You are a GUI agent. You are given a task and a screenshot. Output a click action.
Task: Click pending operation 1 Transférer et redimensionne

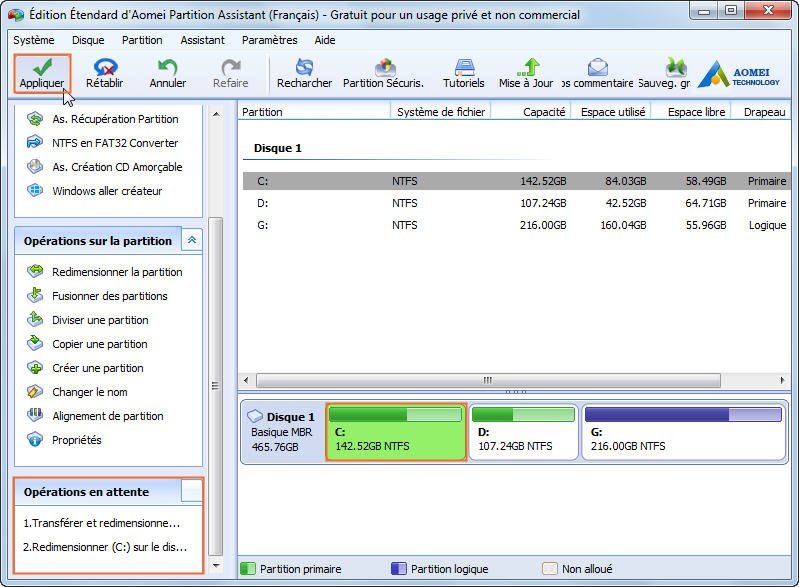[101, 523]
